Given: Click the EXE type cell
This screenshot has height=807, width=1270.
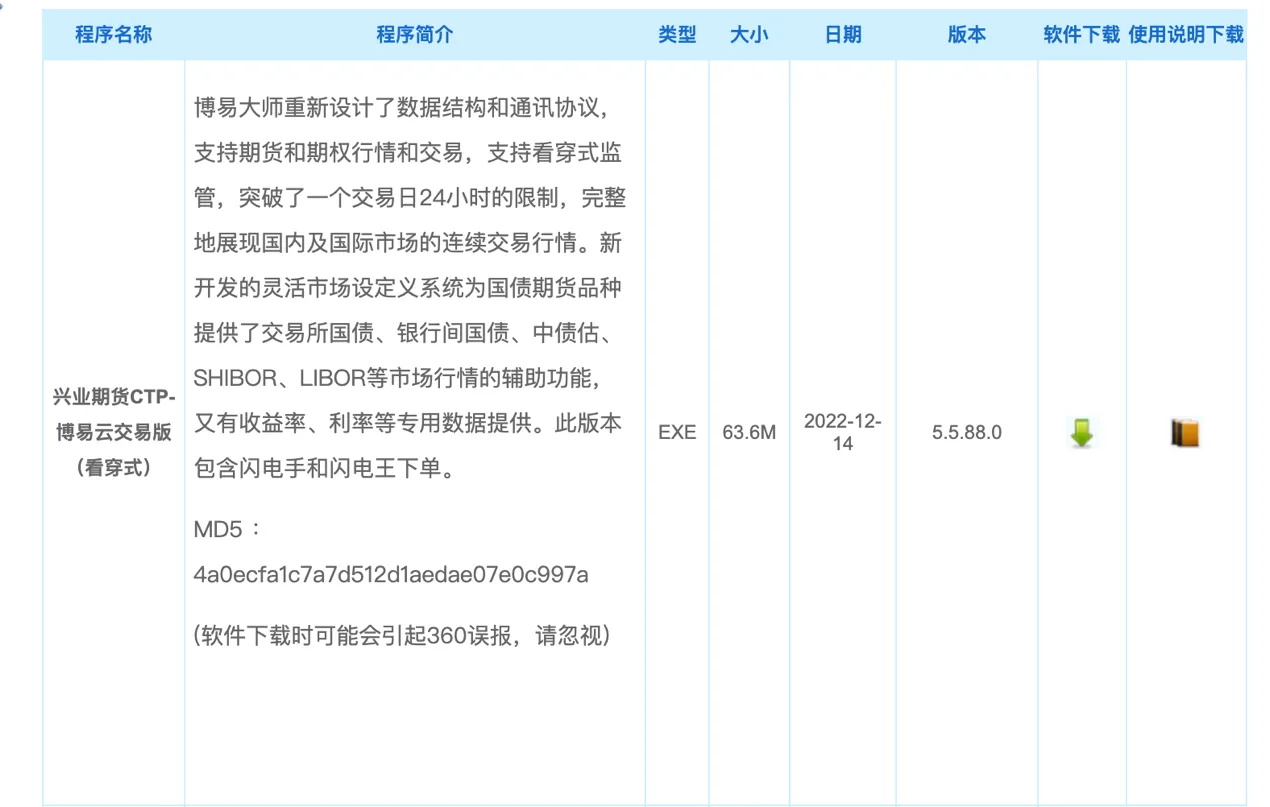Looking at the screenshot, I should [x=677, y=433].
